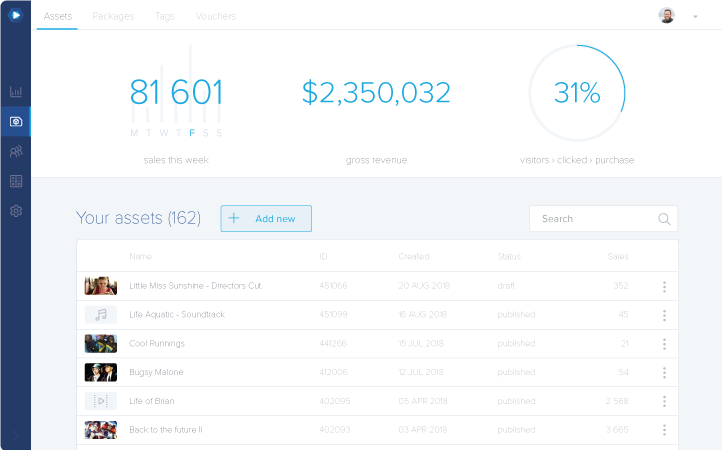Open options menu for Life Aquatic - Soundtrack
Viewport: 722px width, 450px height.
[x=664, y=315]
